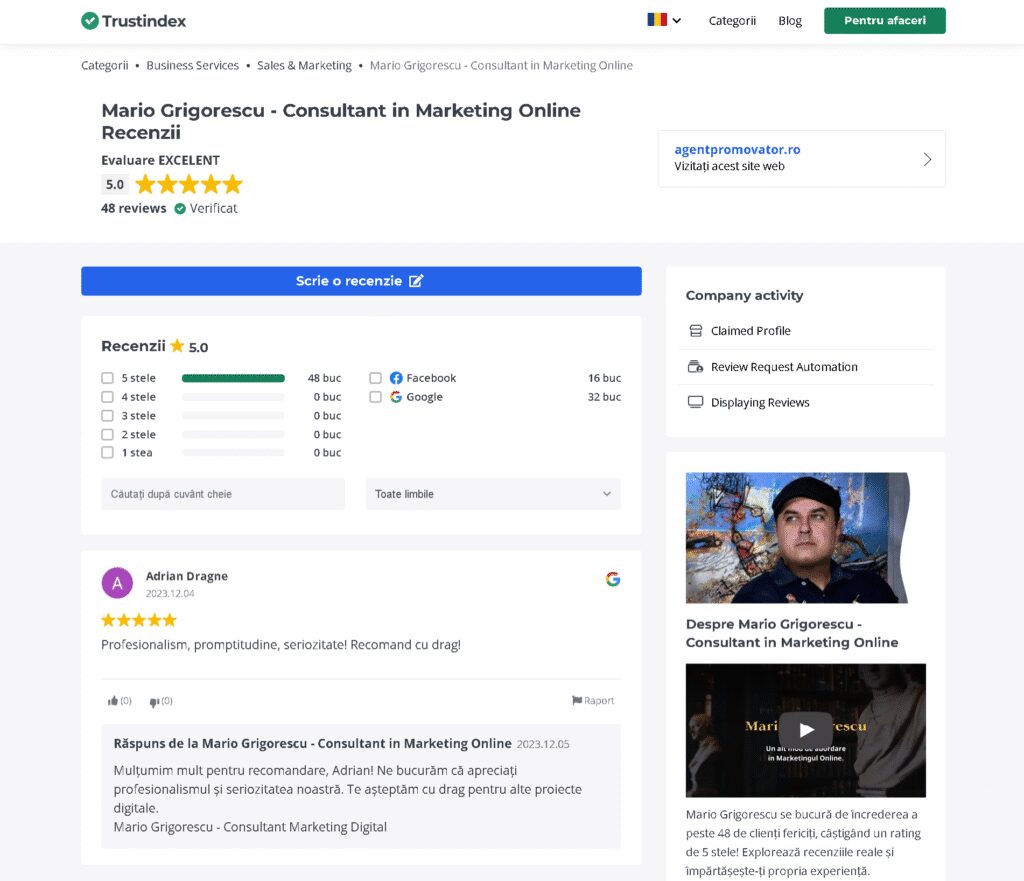
Task: Click the 48 buc five-star count
Action: pos(325,378)
